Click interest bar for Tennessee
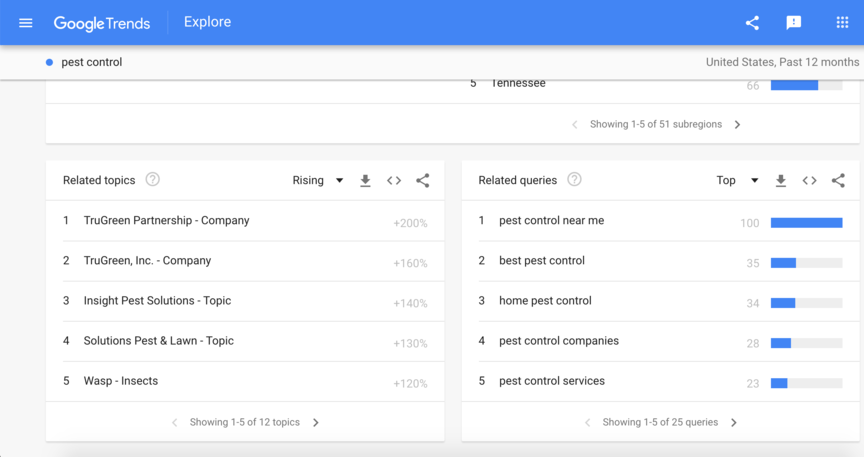This screenshot has height=457, width=864. pyautogui.click(x=807, y=85)
